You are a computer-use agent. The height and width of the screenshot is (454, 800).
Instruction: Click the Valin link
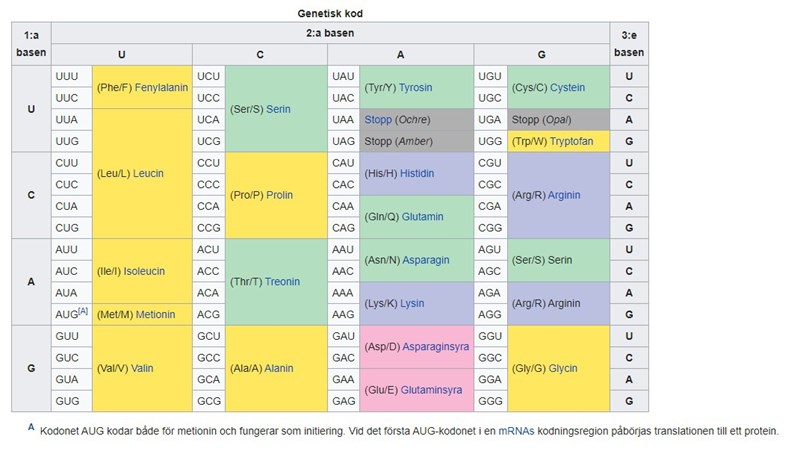point(142,368)
